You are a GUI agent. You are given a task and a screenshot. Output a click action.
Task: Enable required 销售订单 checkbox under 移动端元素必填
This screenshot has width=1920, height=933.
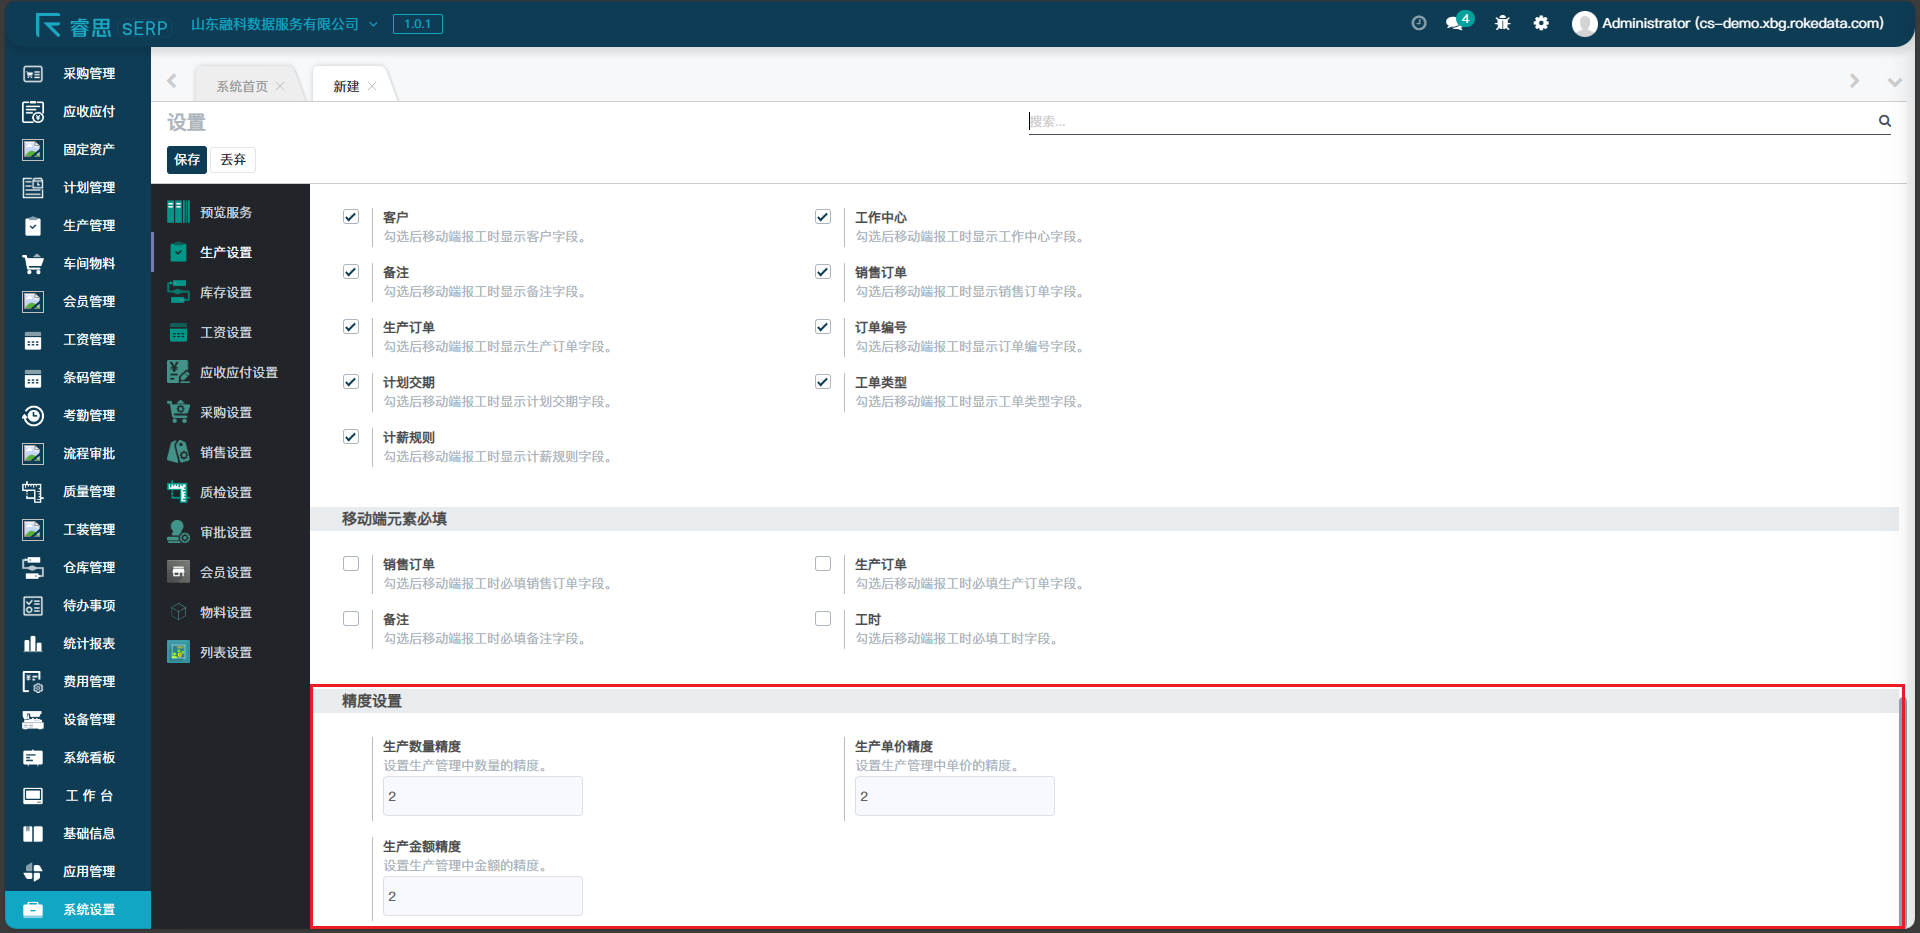[x=351, y=564]
